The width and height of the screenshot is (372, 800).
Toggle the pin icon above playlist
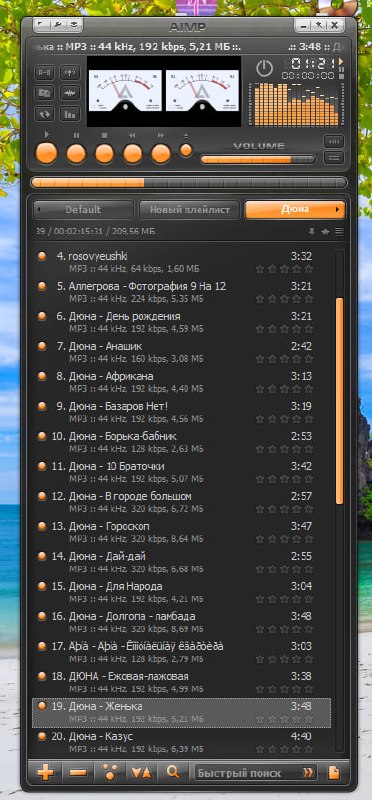point(312,232)
